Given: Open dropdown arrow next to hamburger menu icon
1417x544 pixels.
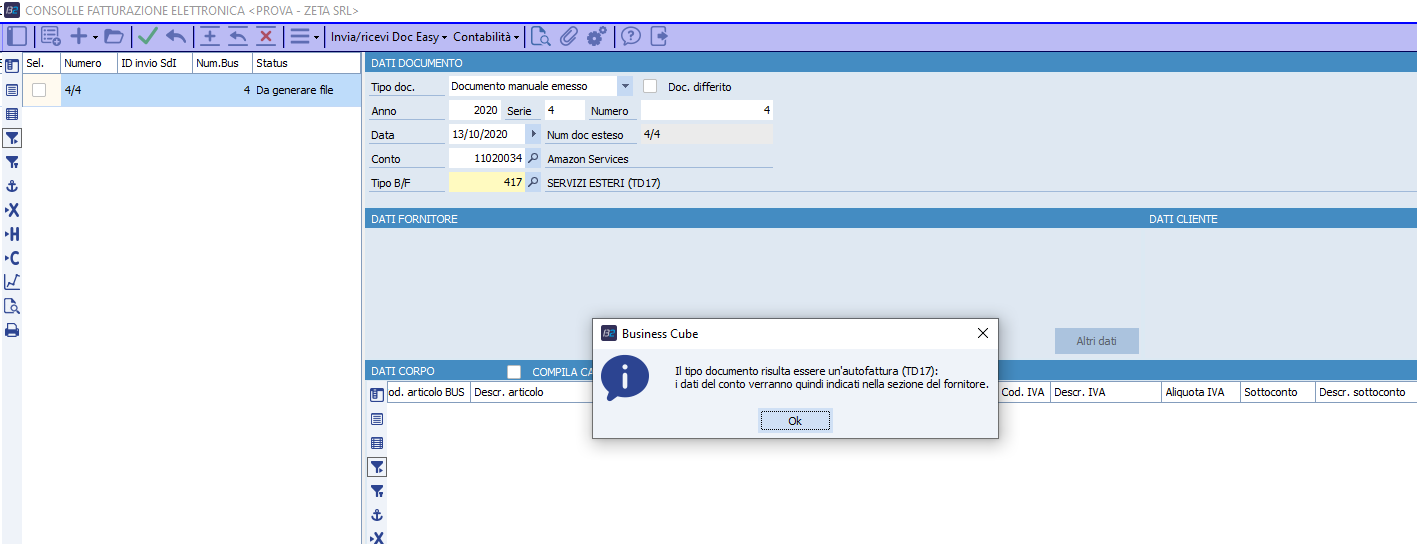Looking at the screenshot, I should [x=316, y=37].
